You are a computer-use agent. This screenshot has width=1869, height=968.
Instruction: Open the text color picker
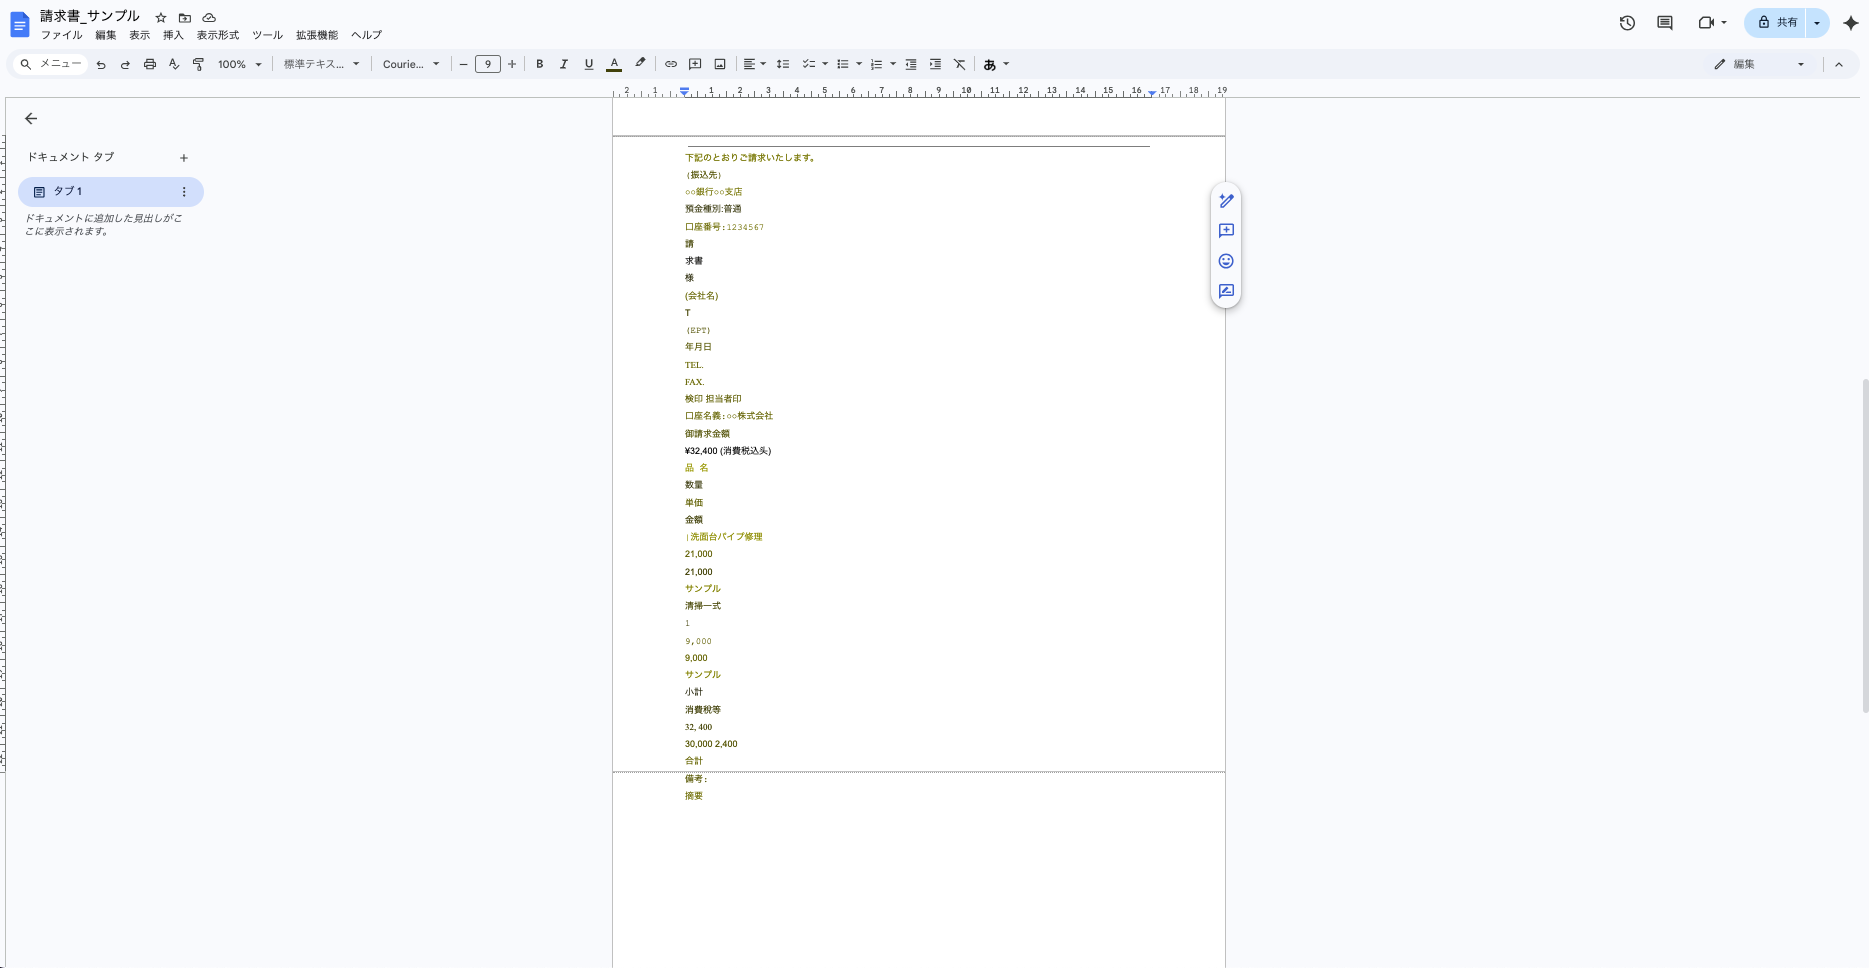click(x=614, y=64)
